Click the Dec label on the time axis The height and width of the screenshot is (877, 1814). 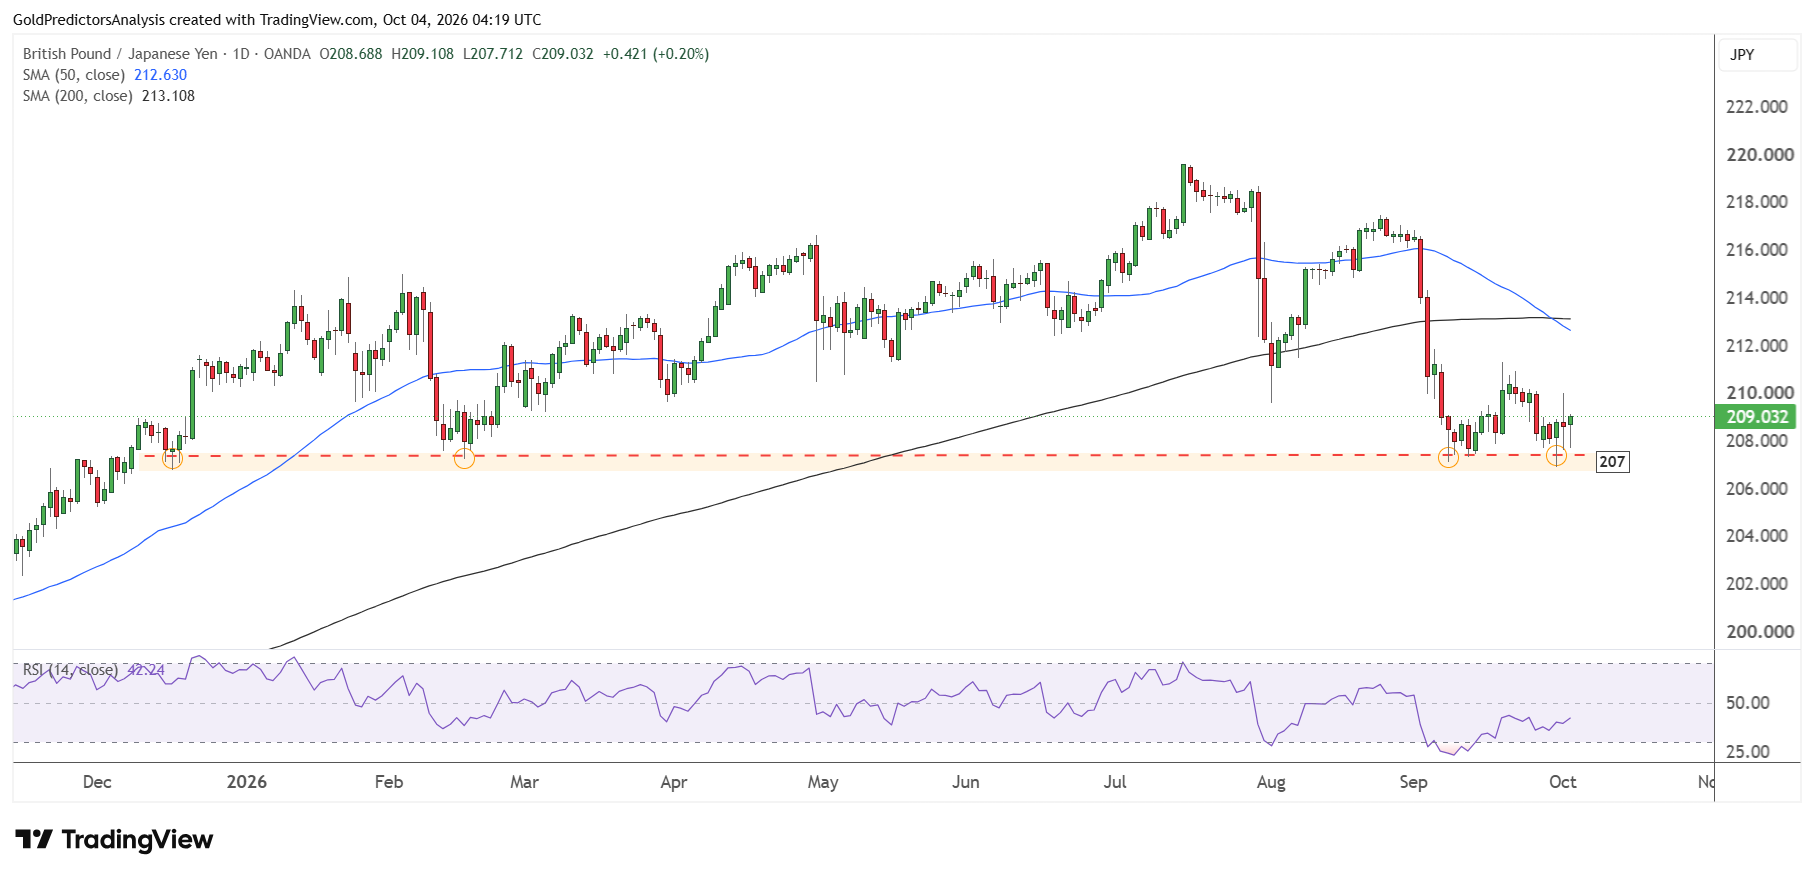point(97,782)
